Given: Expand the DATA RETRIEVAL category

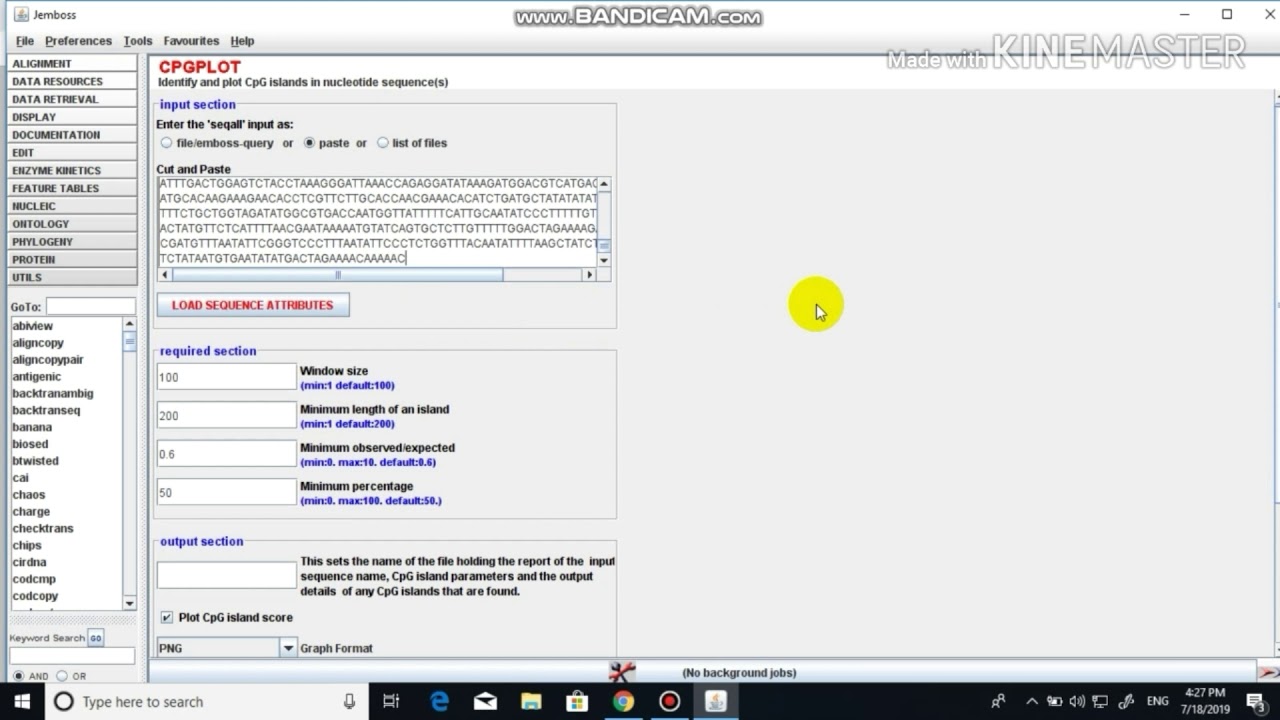Looking at the screenshot, I should click(x=72, y=100).
